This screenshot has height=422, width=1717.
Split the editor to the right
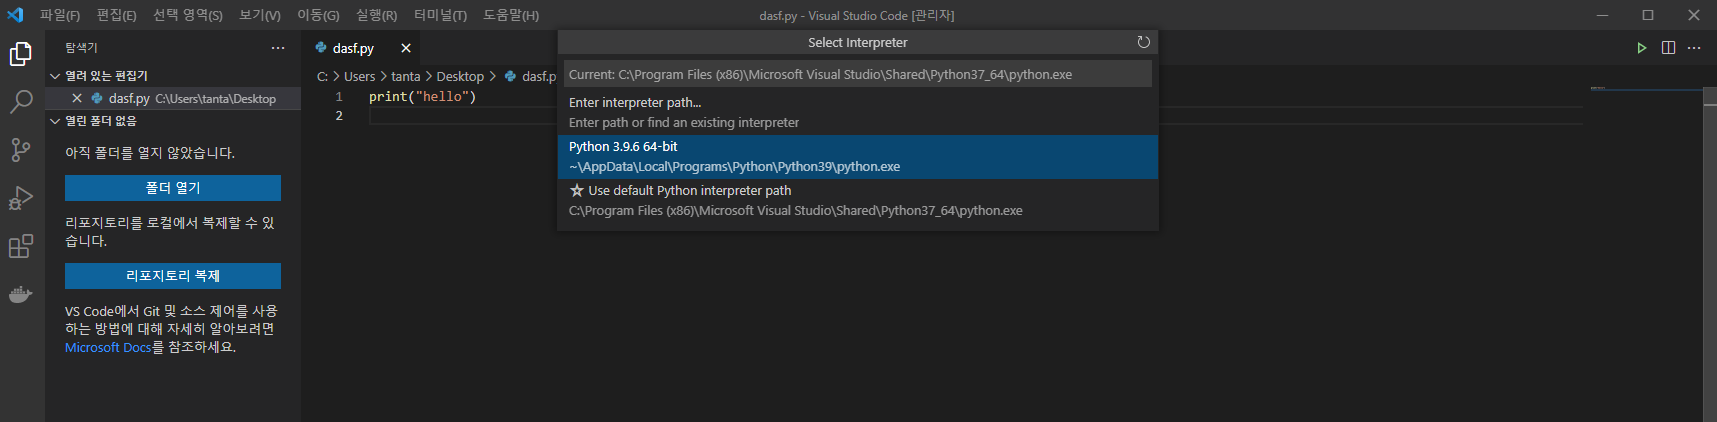point(1668,48)
